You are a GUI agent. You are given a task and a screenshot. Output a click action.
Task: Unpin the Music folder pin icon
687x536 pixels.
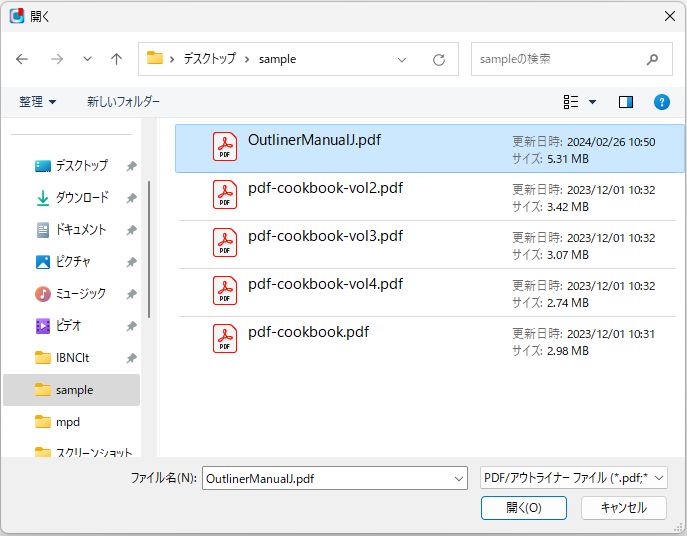[132, 294]
